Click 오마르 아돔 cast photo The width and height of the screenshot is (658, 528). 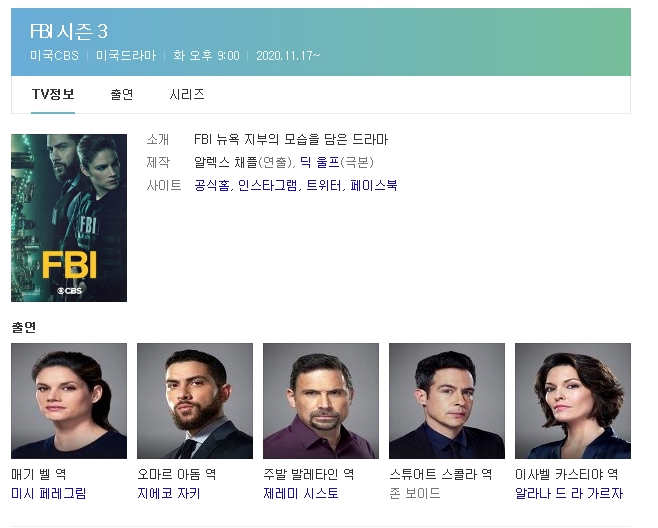pyautogui.click(x=195, y=401)
